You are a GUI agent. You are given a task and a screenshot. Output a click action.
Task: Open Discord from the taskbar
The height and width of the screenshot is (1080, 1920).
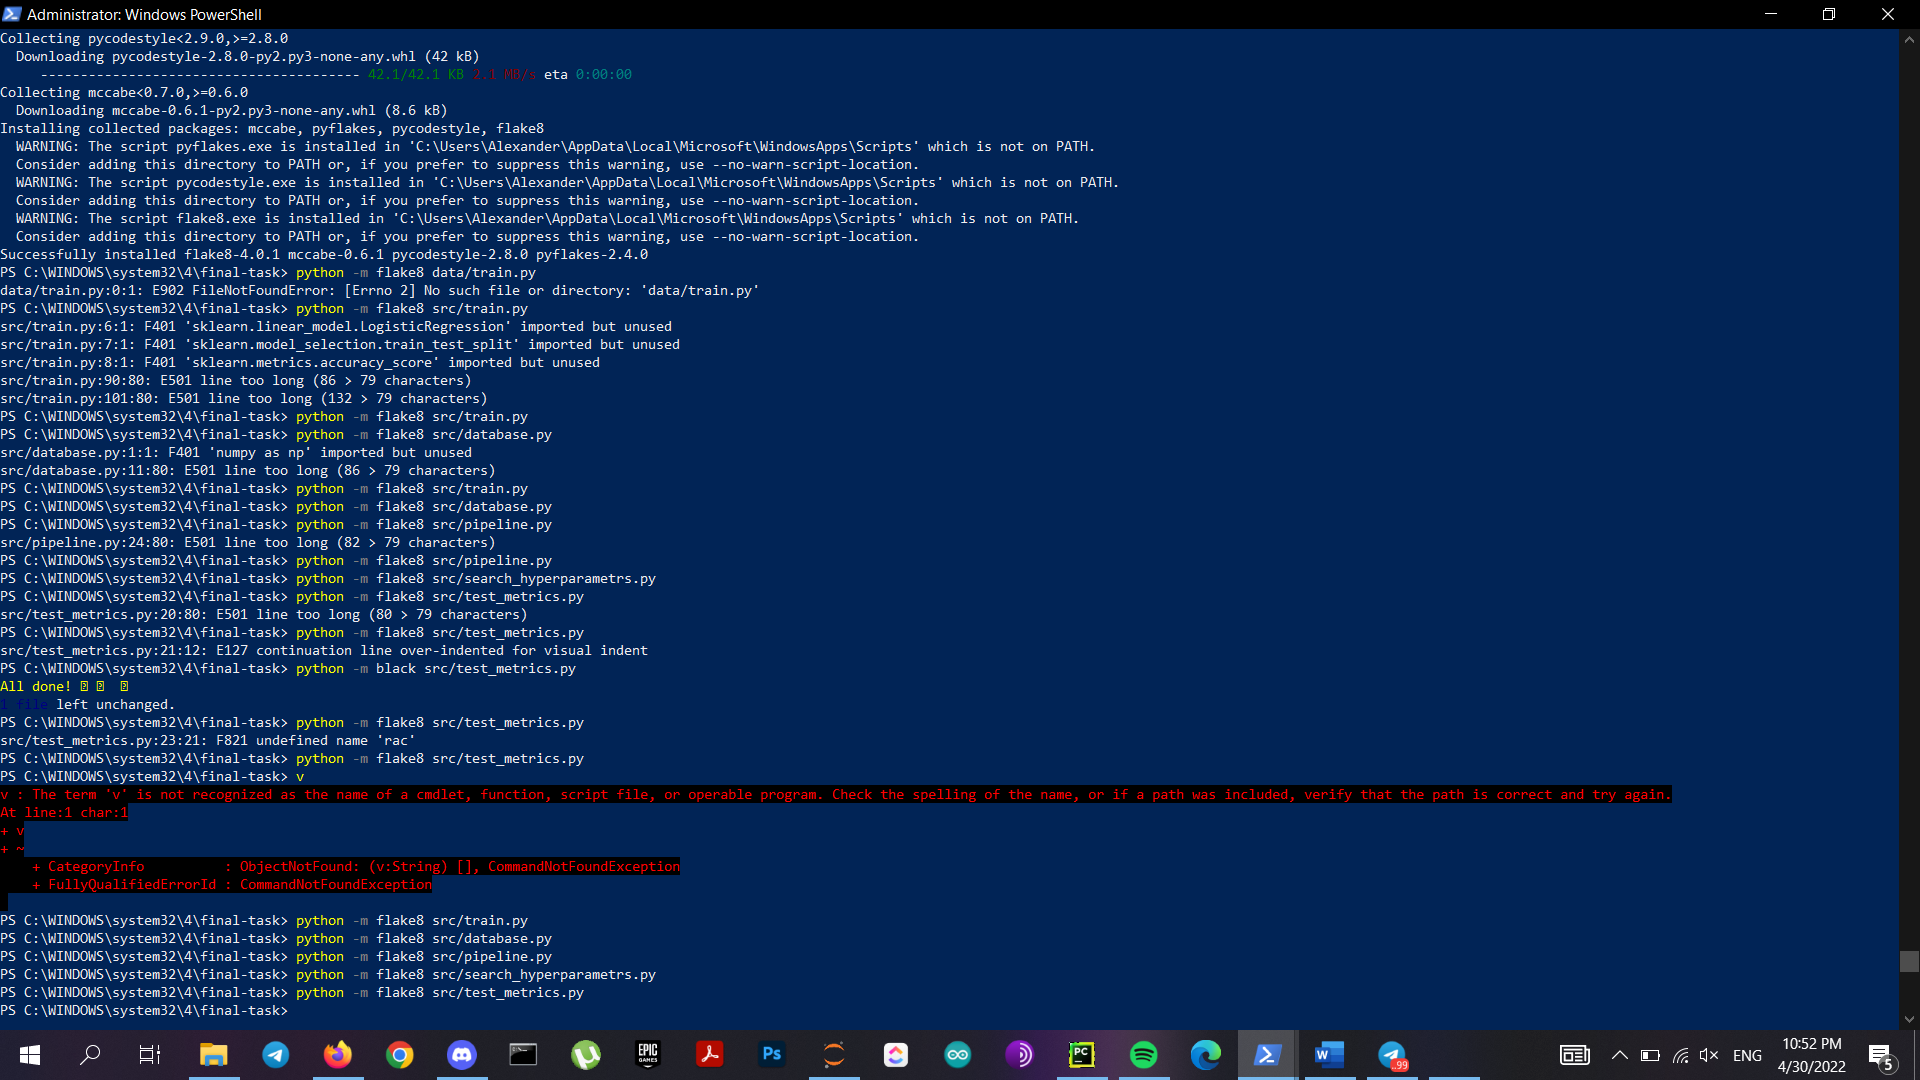pos(462,1054)
